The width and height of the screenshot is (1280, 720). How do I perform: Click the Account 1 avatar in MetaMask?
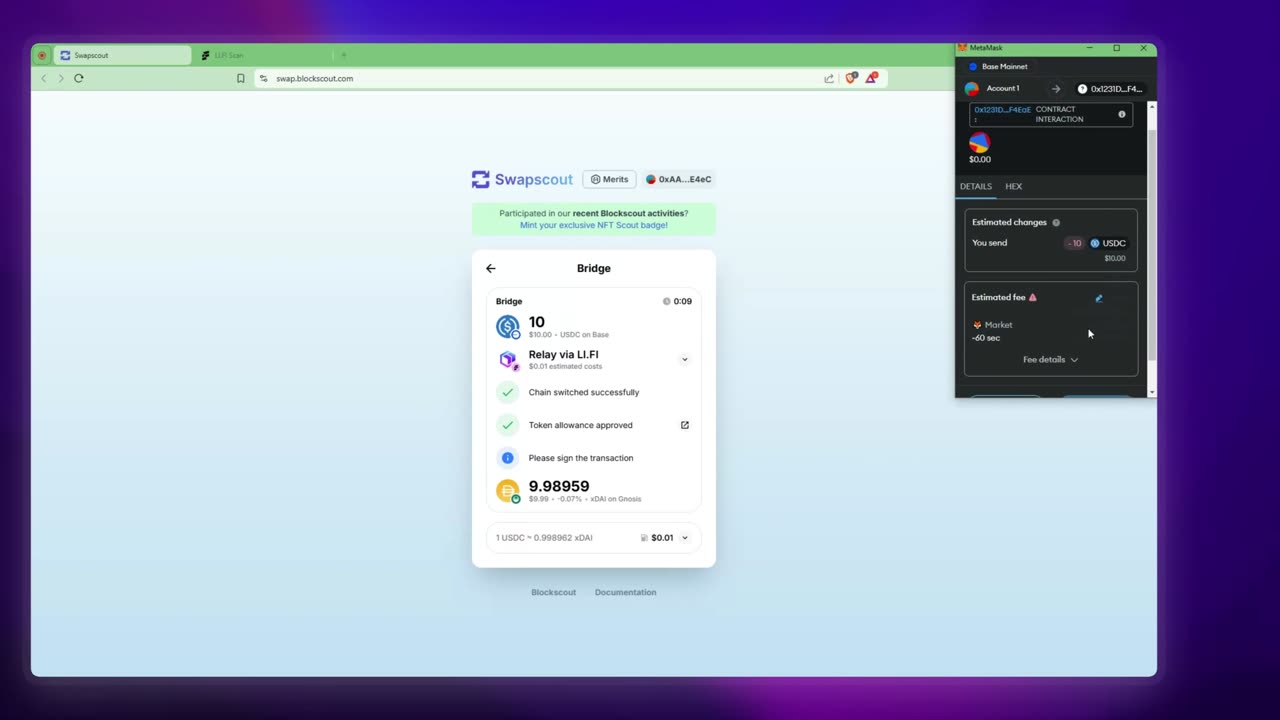972,88
